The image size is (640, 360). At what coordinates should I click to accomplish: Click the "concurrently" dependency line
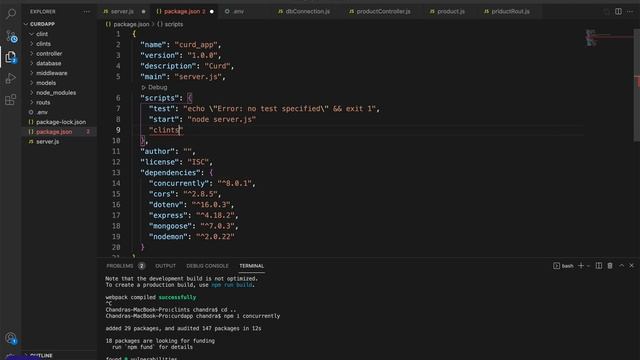coord(202,183)
